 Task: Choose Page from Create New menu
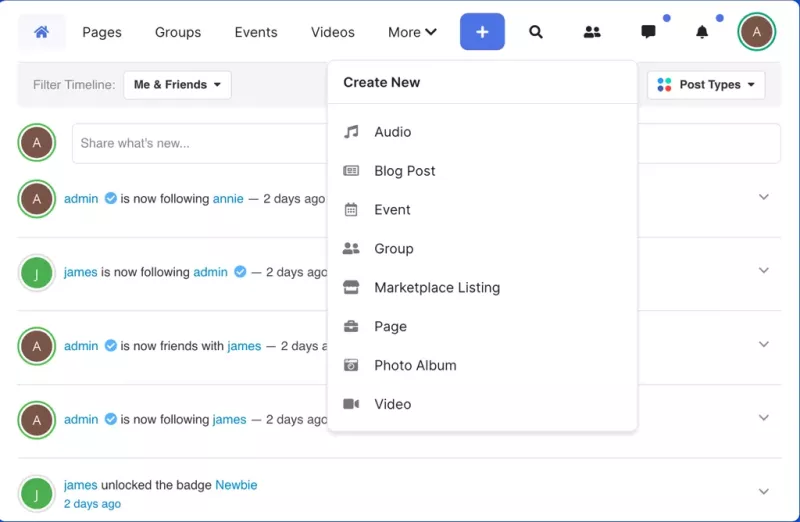click(x=482, y=326)
